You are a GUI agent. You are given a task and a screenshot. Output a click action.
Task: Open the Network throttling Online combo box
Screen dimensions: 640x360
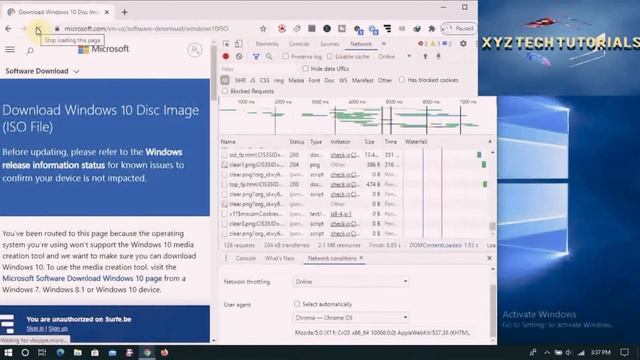point(350,282)
